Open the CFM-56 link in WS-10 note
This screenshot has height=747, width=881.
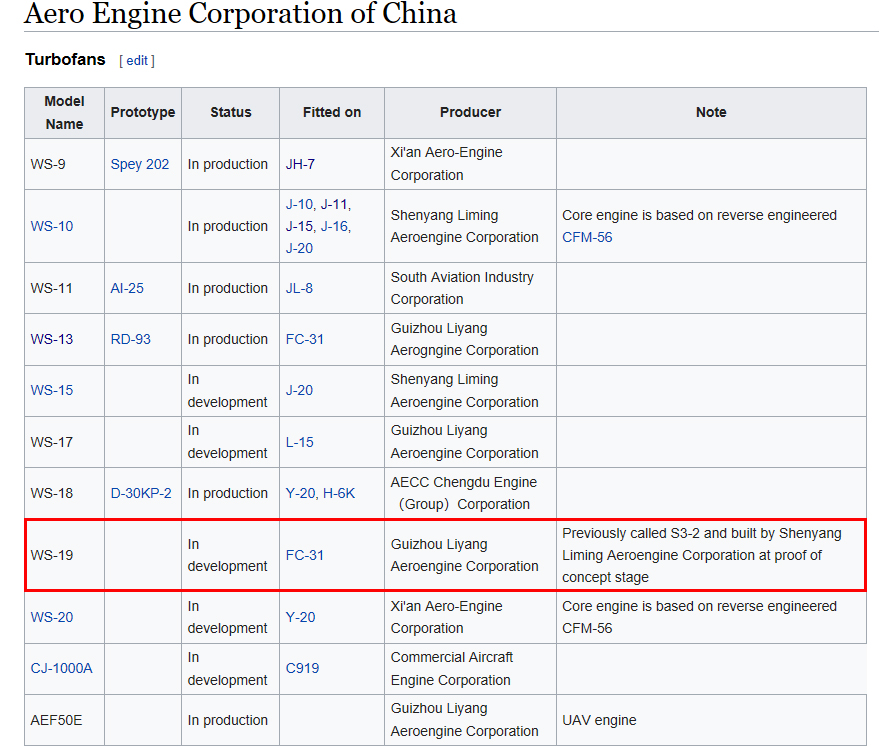(x=587, y=237)
